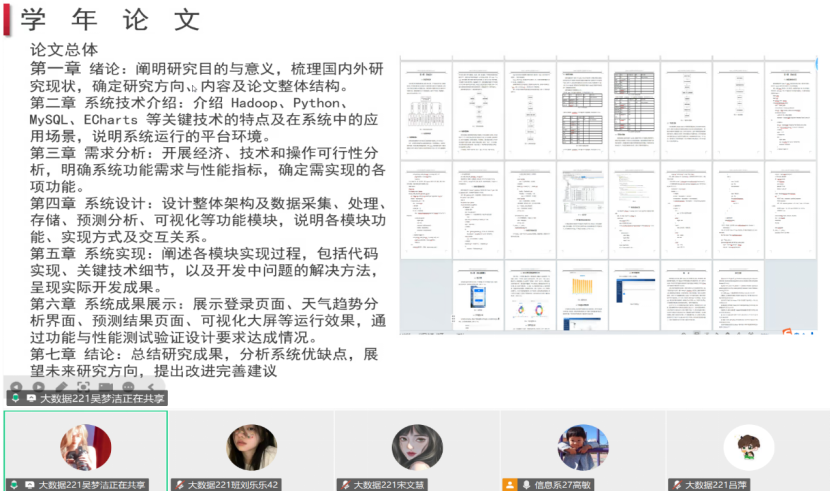The width and height of the screenshot is (831, 491).
Task: Click the camera icon in floating toolbar
Action: [x=105, y=387]
